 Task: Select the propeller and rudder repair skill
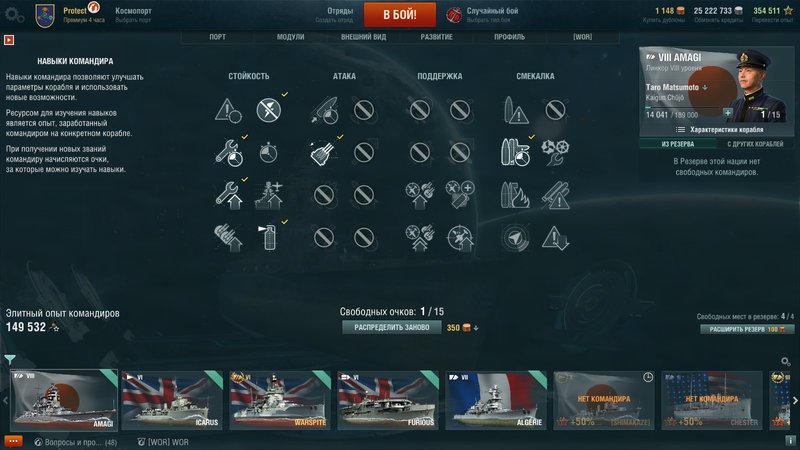tap(555, 152)
